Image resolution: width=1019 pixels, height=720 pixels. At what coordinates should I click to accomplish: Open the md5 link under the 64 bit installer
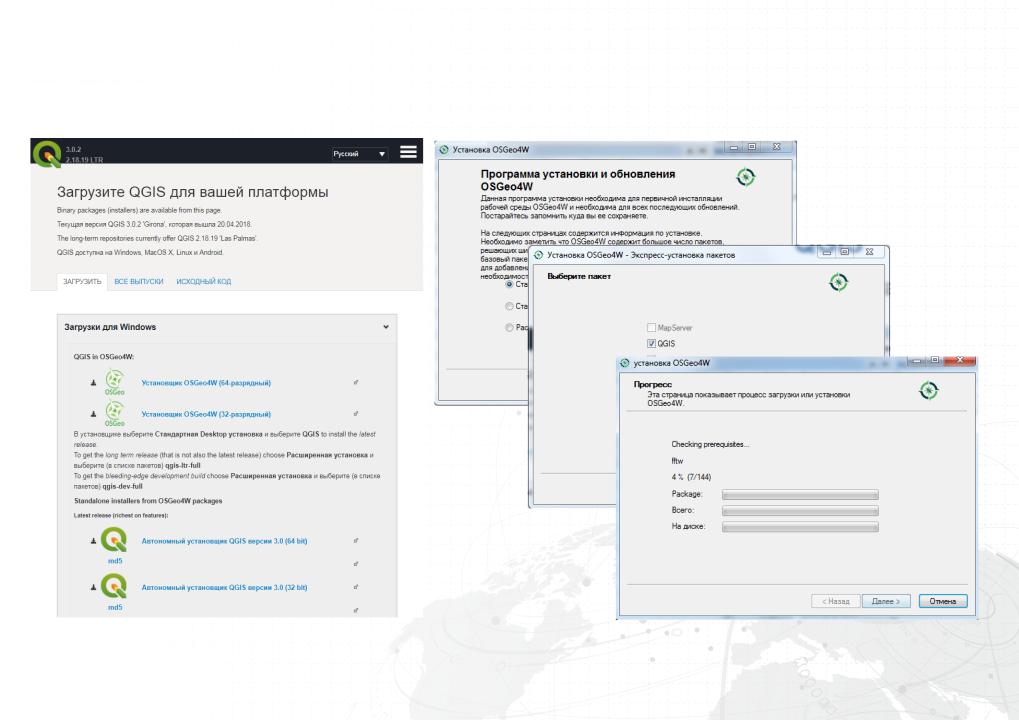(x=115, y=561)
